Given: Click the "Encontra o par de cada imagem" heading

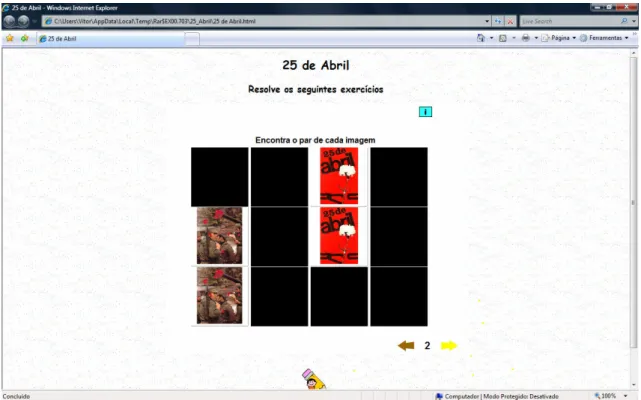Looking at the screenshot, I should click(315, 140).
